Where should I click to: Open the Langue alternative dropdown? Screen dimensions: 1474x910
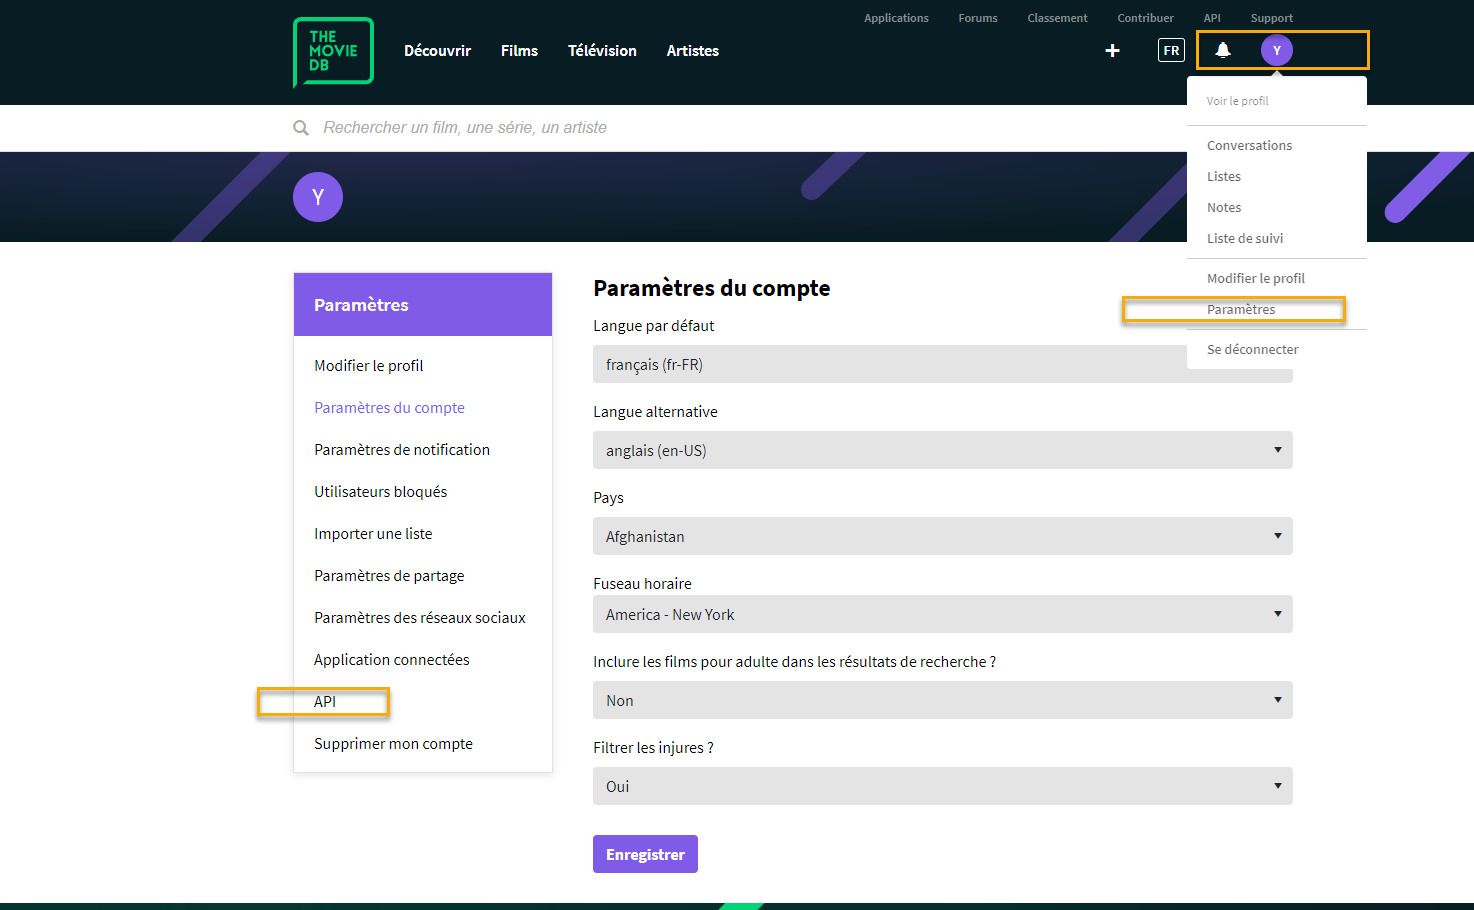941,450
